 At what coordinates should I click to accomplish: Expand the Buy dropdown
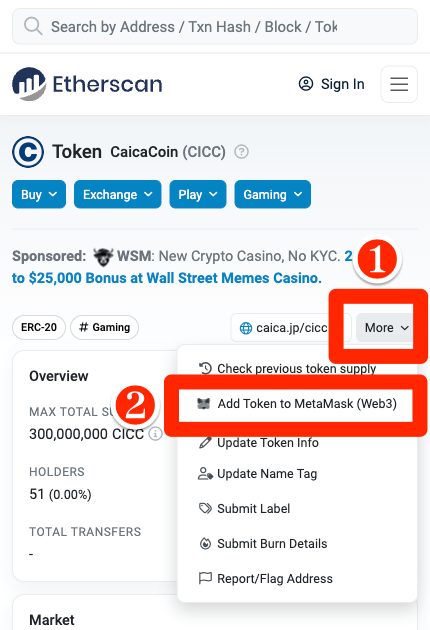pos(39,194)
